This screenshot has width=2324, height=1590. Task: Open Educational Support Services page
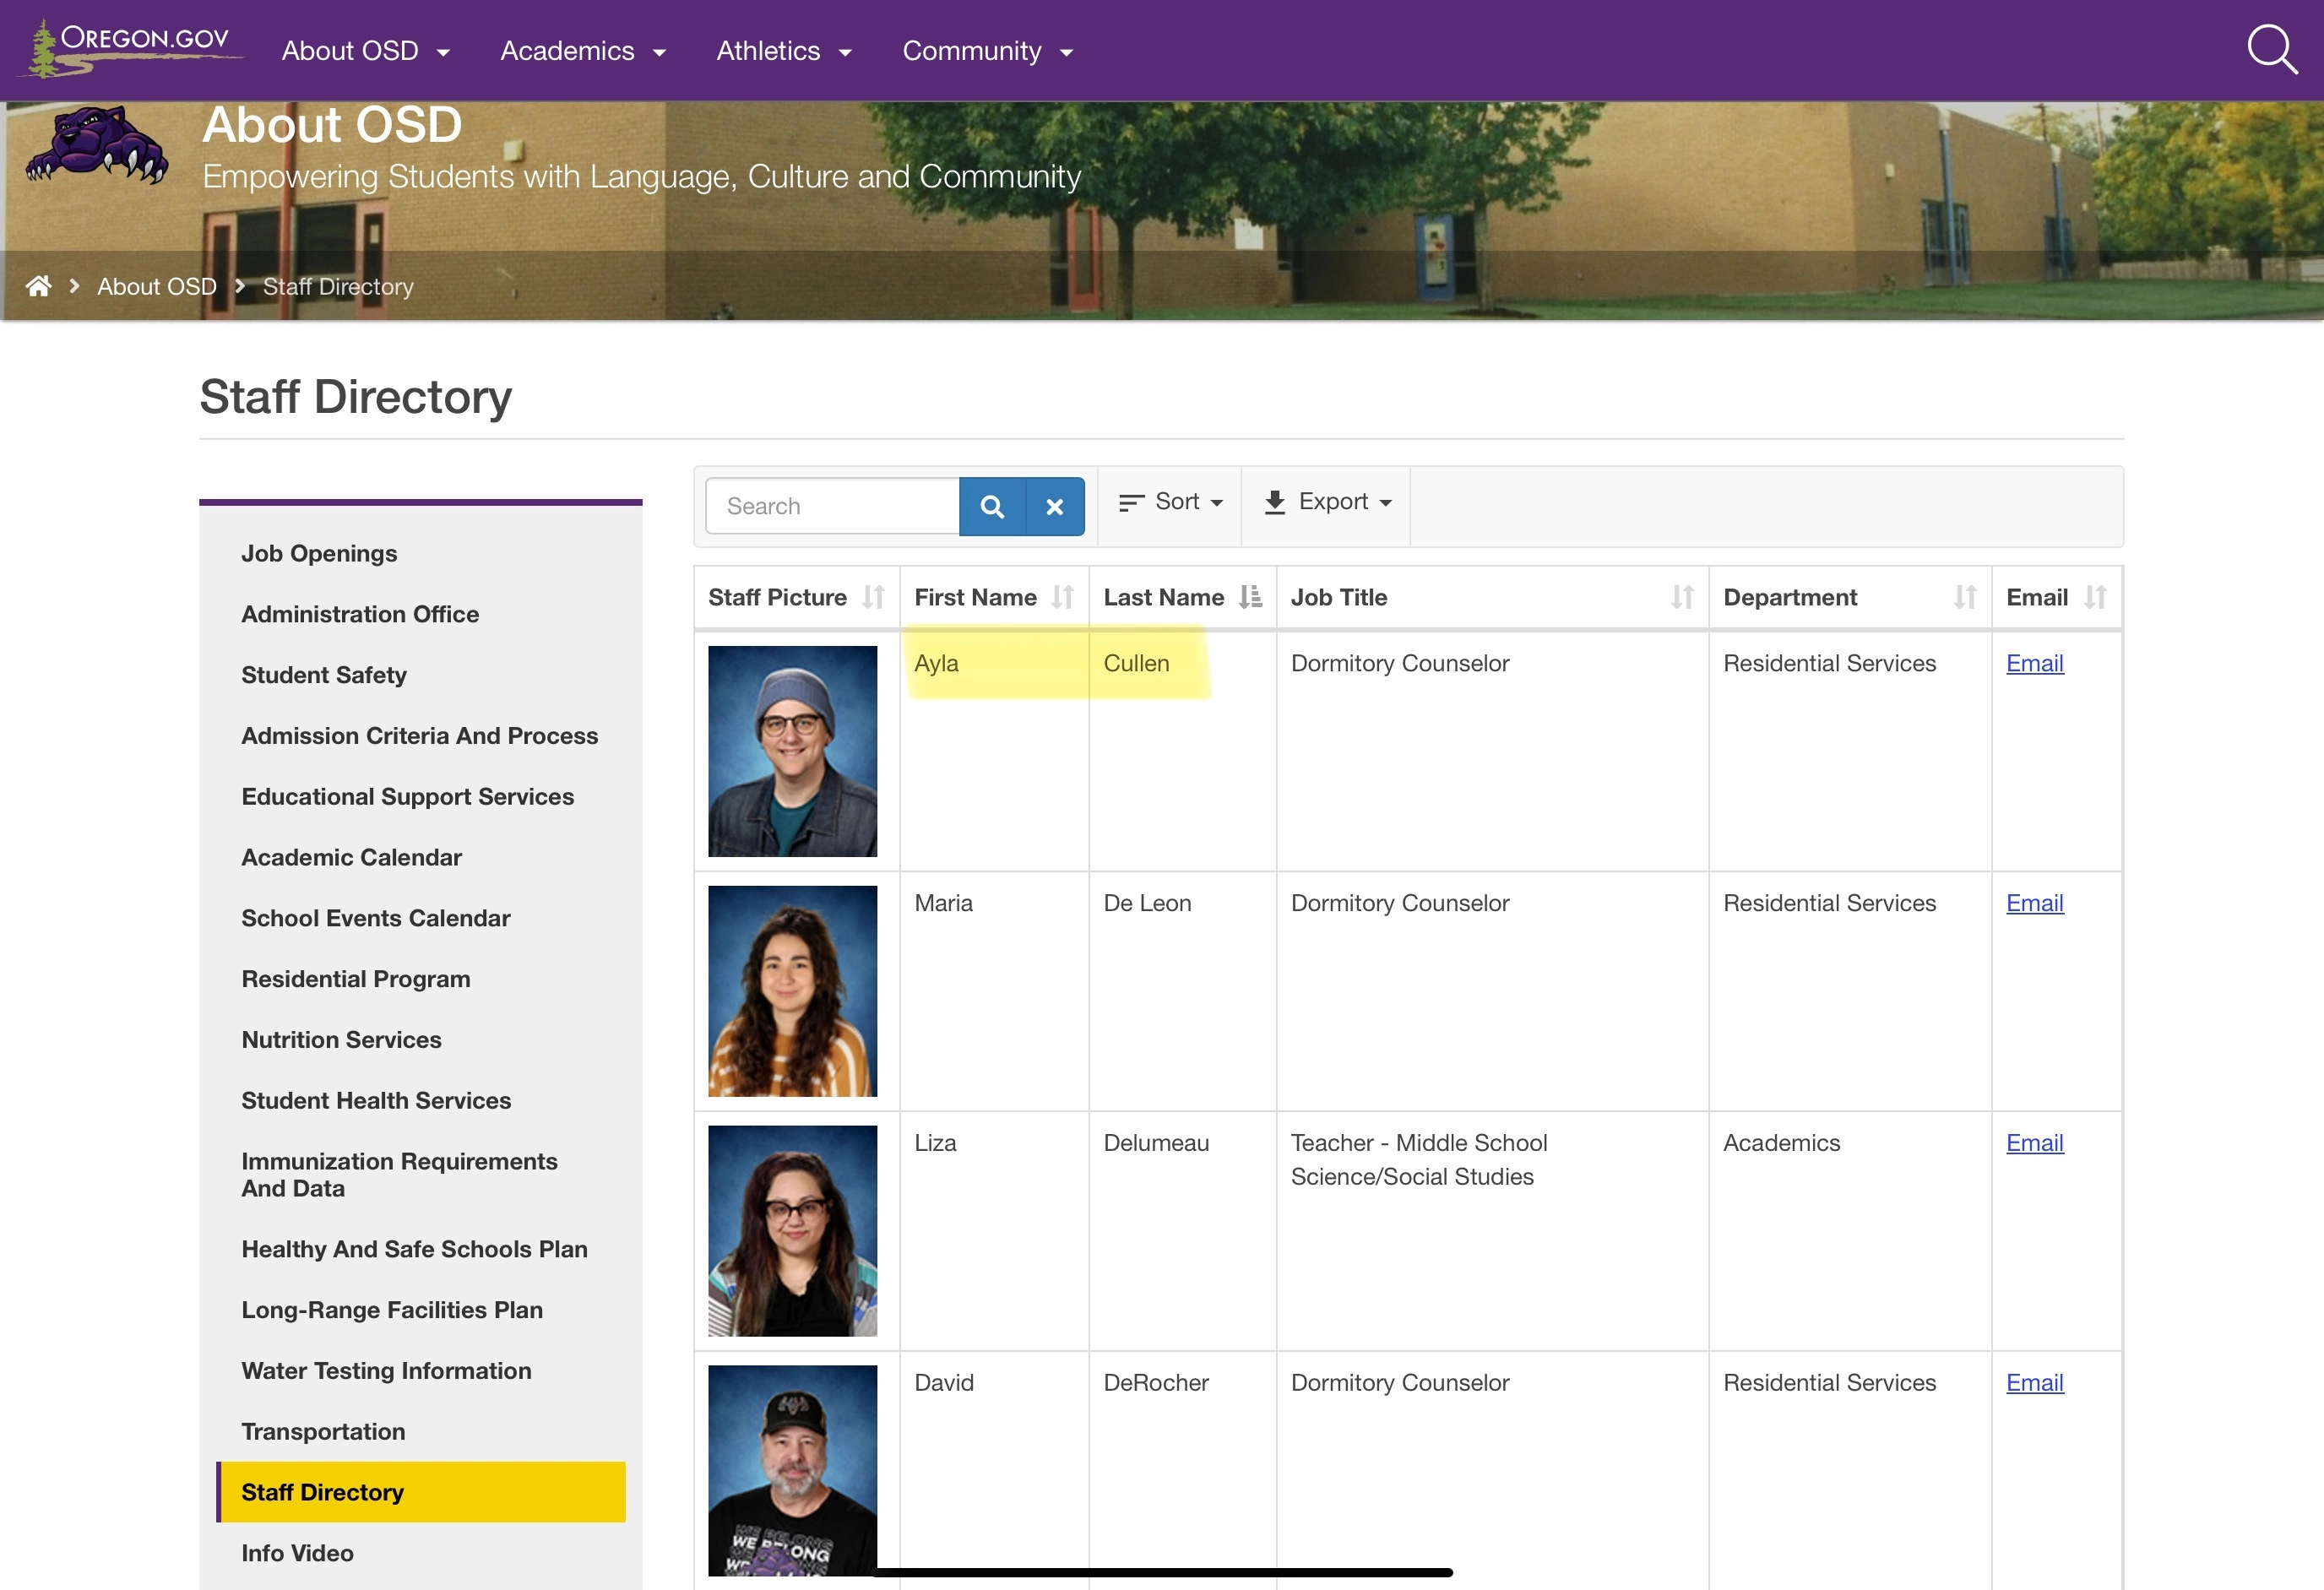[408, 797]
